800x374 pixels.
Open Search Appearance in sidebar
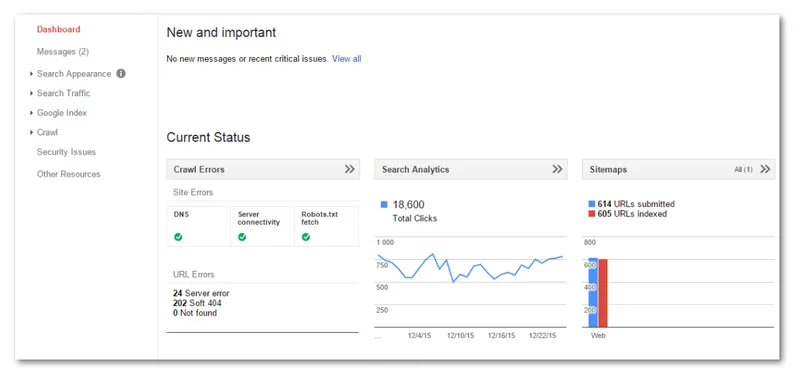click(74, 74)
